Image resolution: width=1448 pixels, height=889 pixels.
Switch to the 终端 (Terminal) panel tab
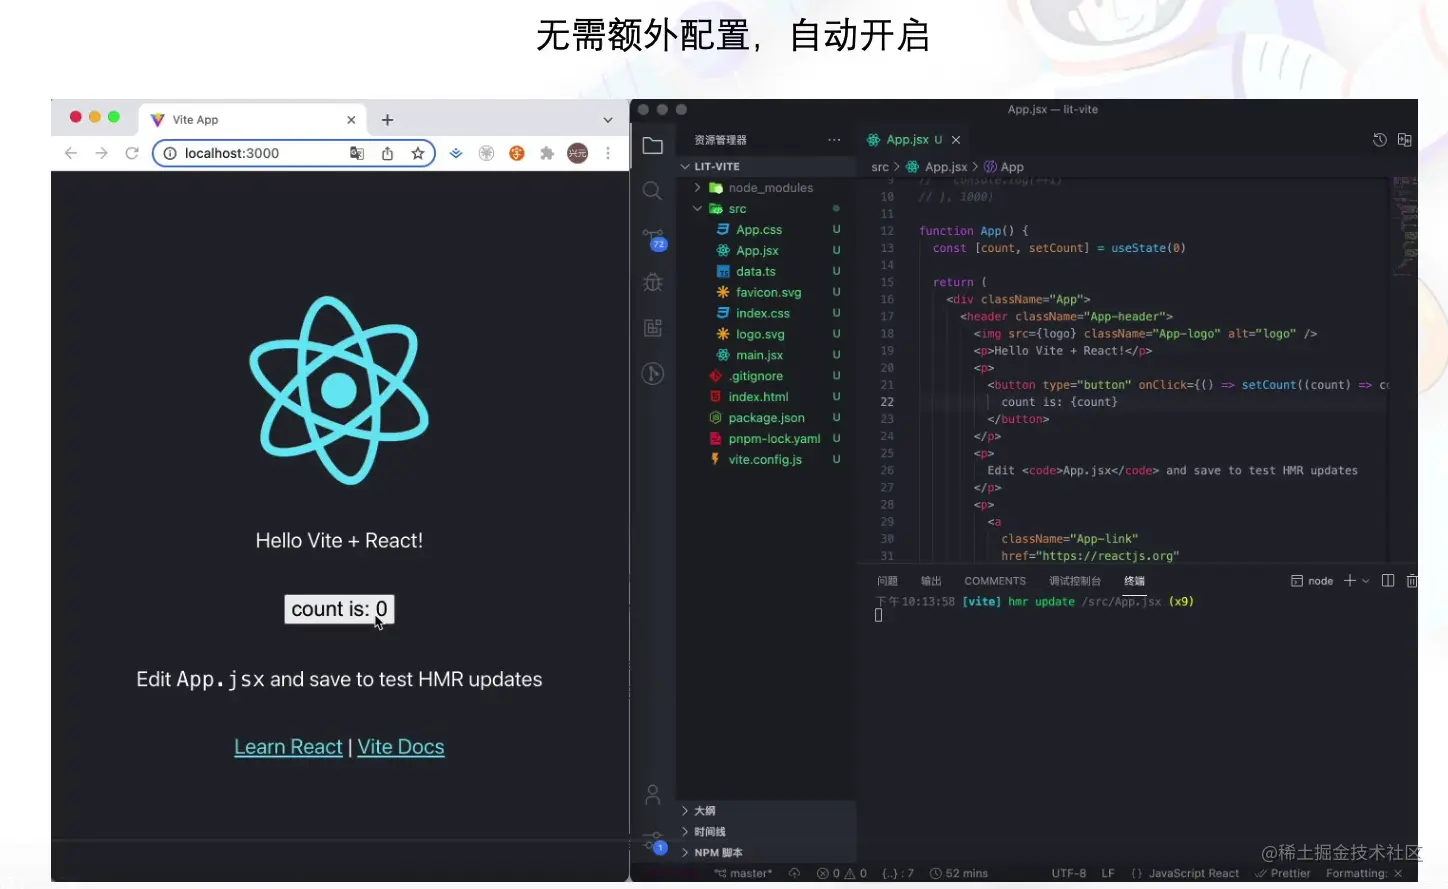click(x=1134, y=581)
